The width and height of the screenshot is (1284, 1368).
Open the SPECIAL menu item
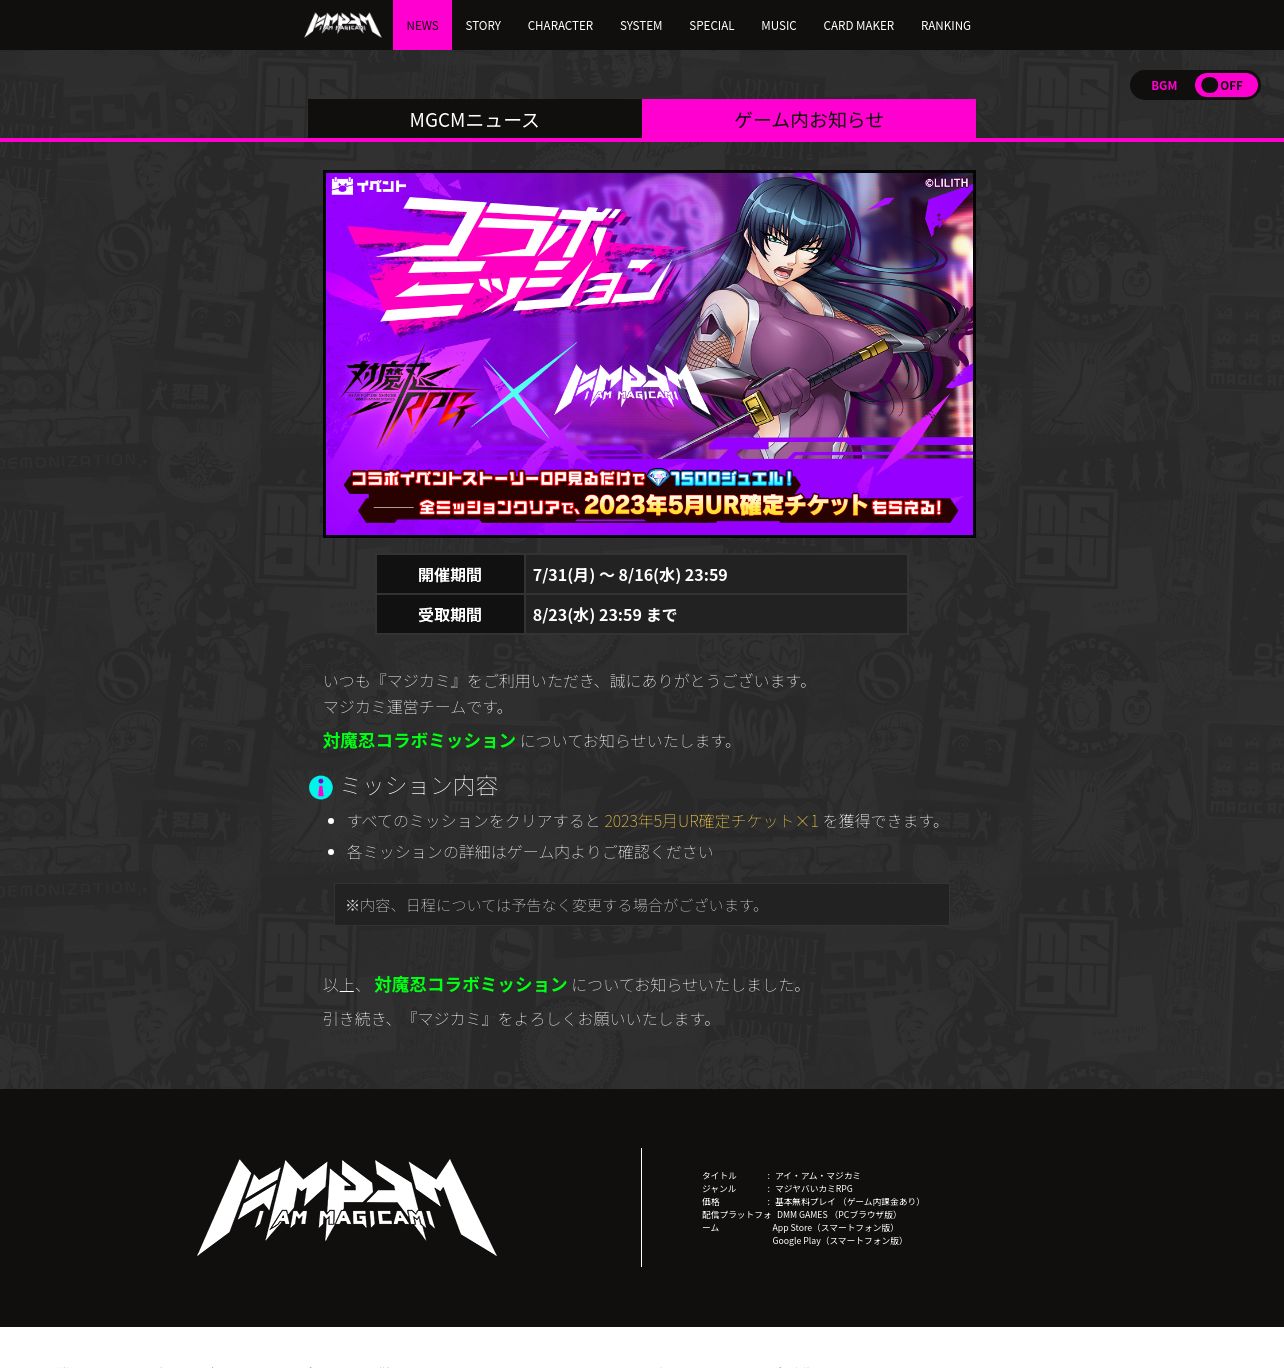click(x=712, y=25)
